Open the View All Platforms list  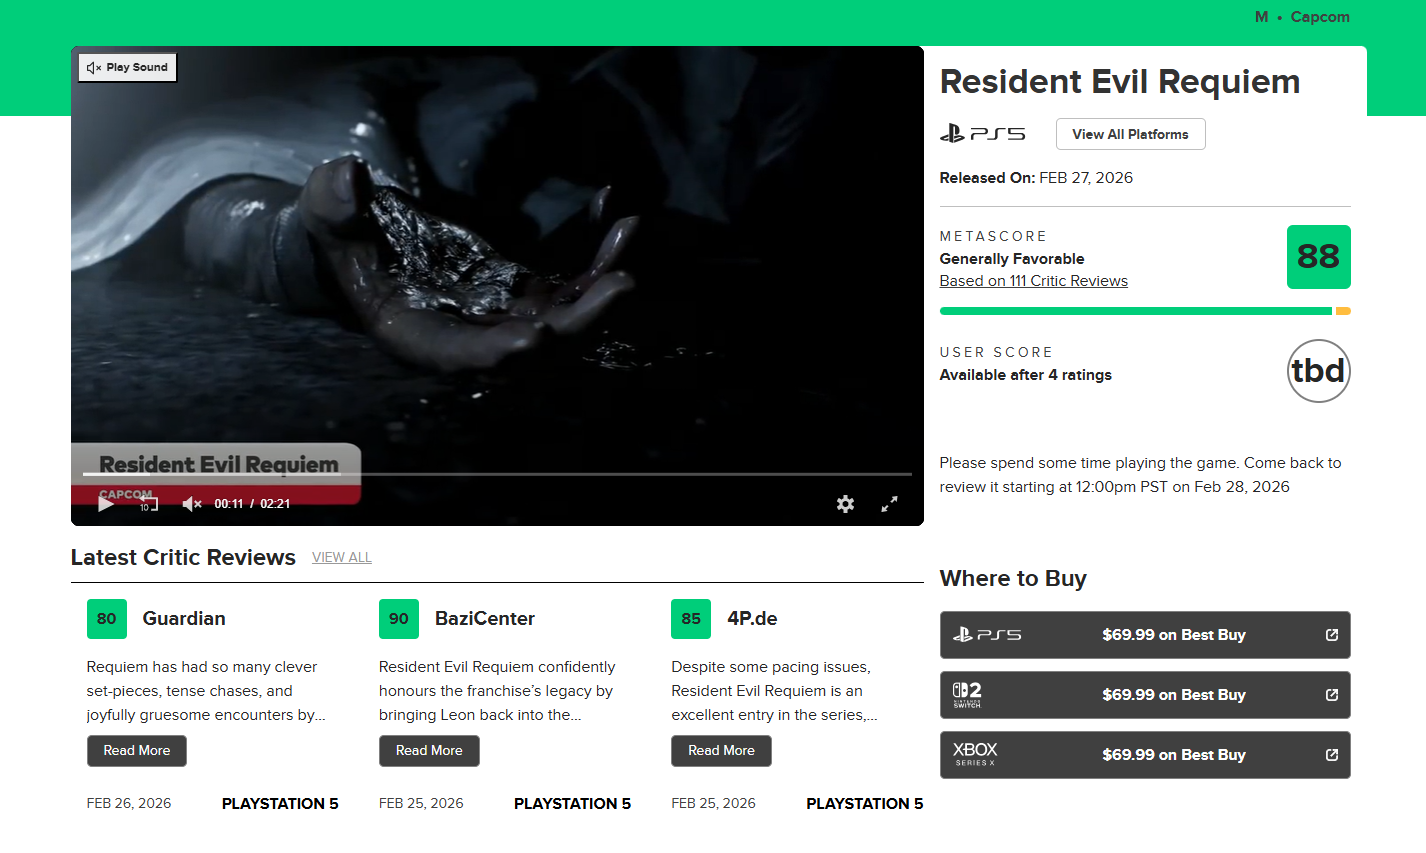pos(1130,133)
